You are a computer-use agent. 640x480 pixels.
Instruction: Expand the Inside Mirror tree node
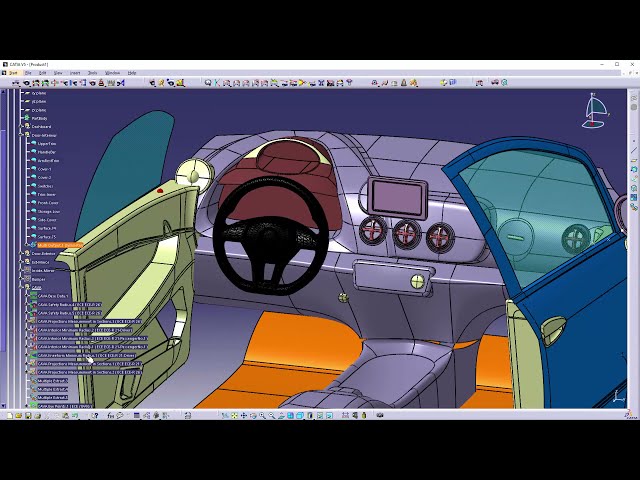[21, 271]
